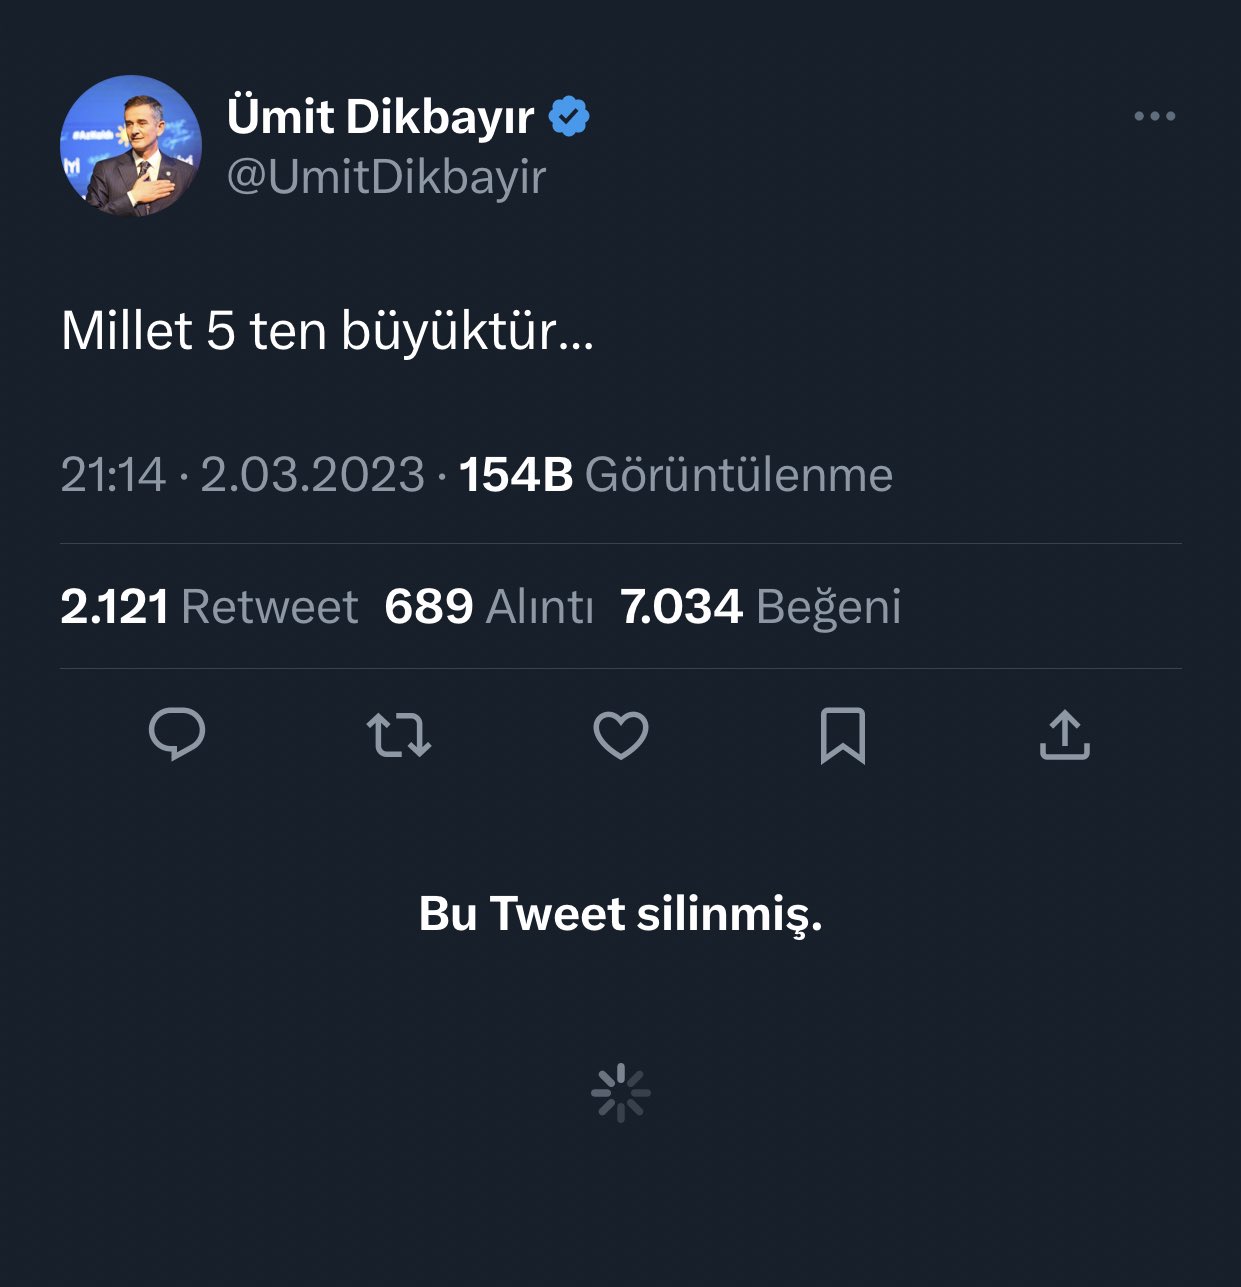Click the display name Ümit Dikbayır
The height and width of the screenshot is (1287, 1241).
(380, 117)
